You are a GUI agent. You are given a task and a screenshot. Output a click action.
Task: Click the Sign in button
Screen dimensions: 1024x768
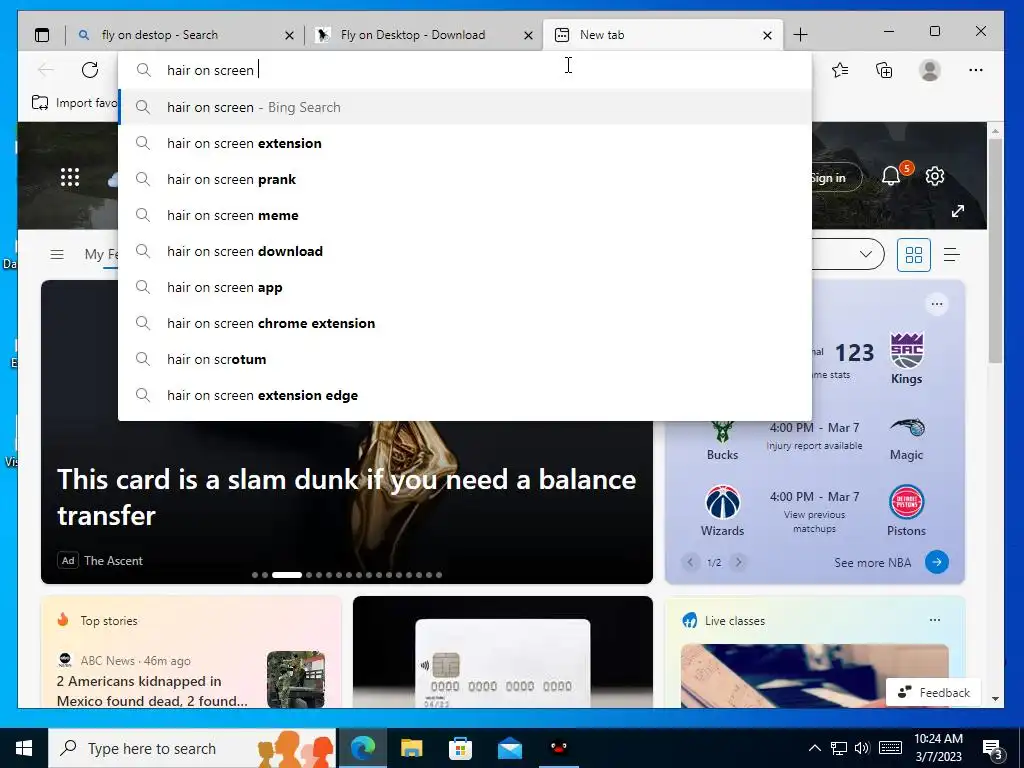[x=835, y=177]
